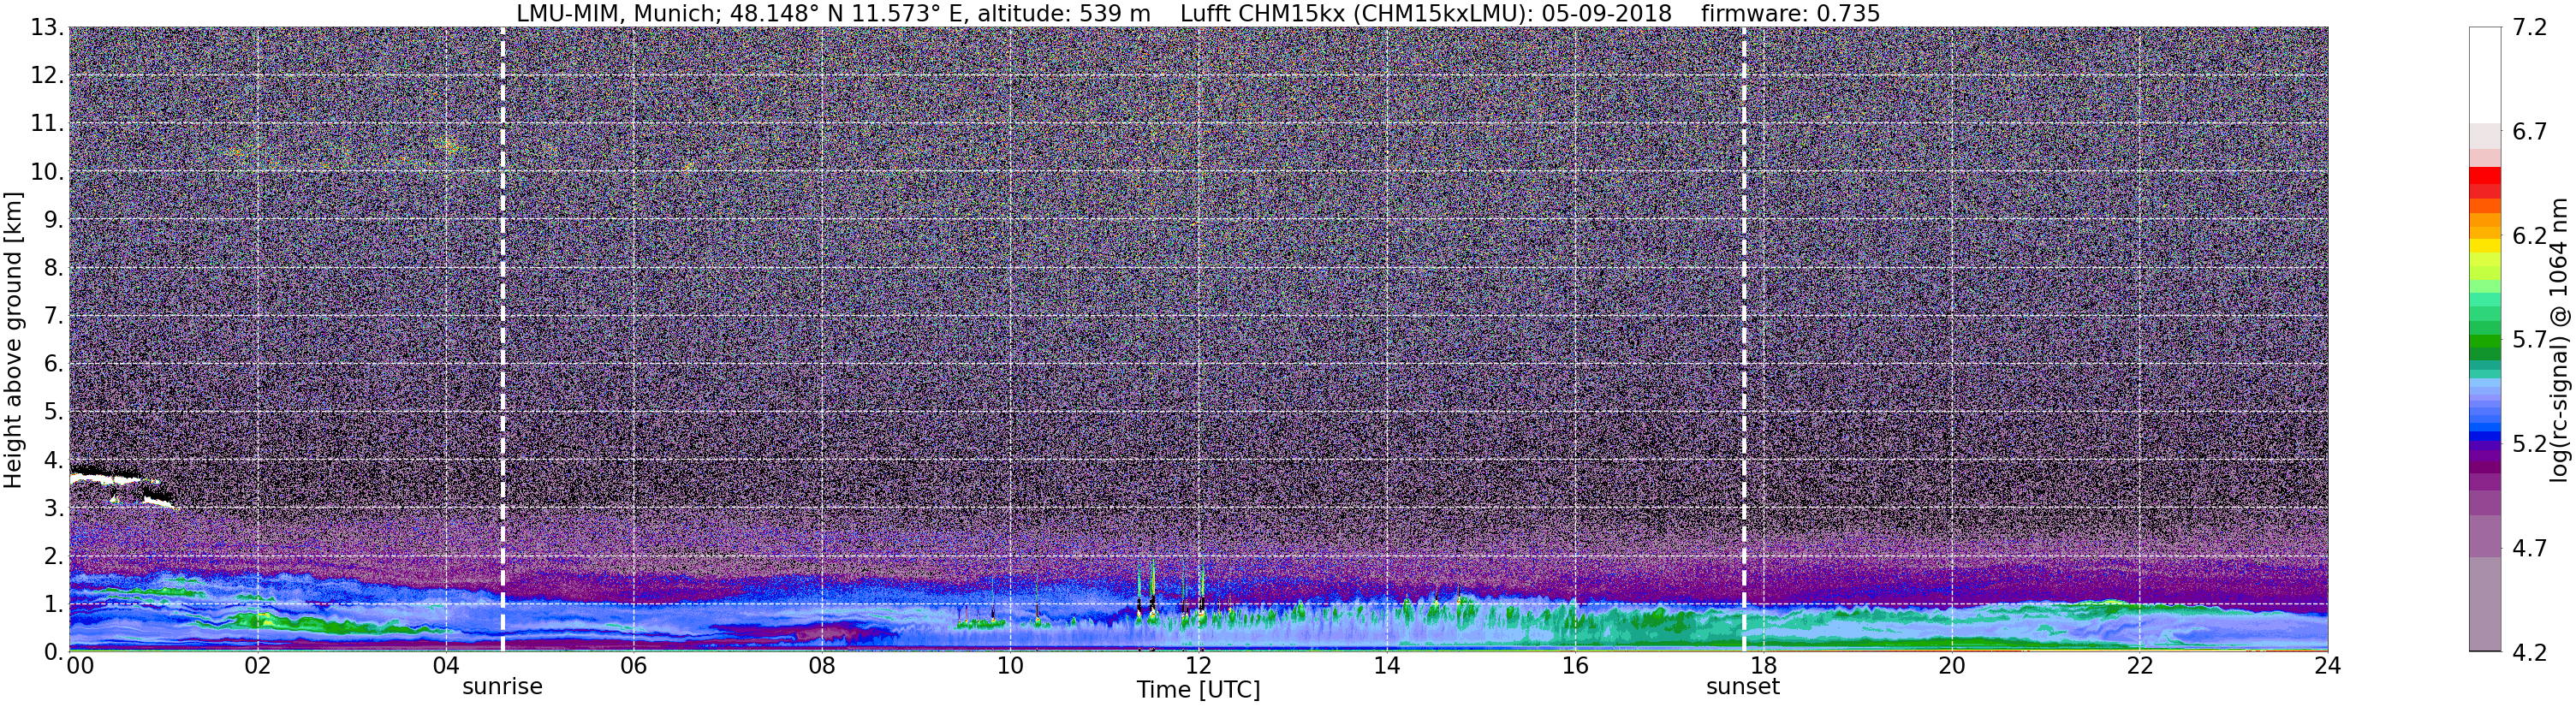Click the height axis tick '7.'
2576x707 pixels.
point(54,316)
